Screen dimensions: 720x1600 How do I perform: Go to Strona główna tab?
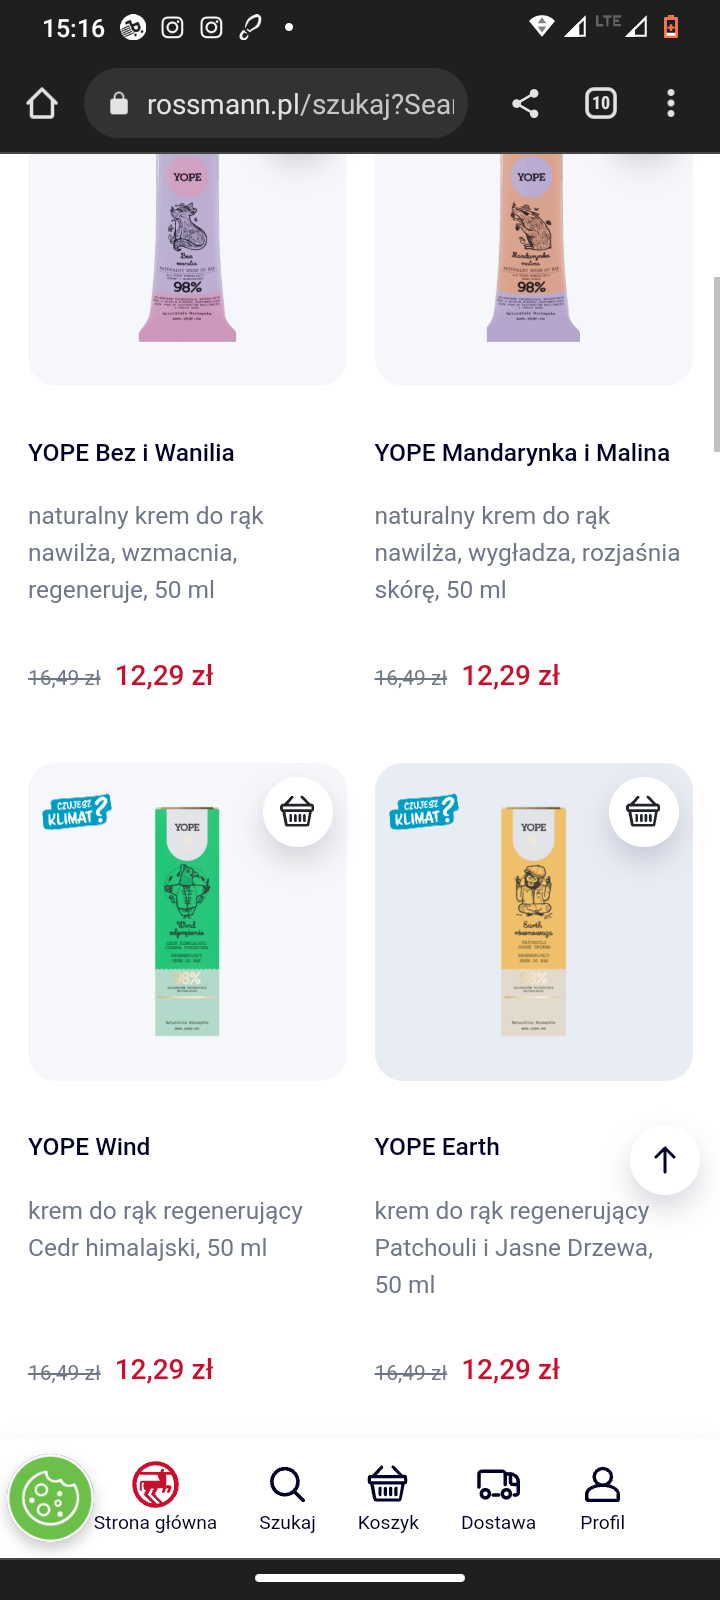coord(155,1497)
